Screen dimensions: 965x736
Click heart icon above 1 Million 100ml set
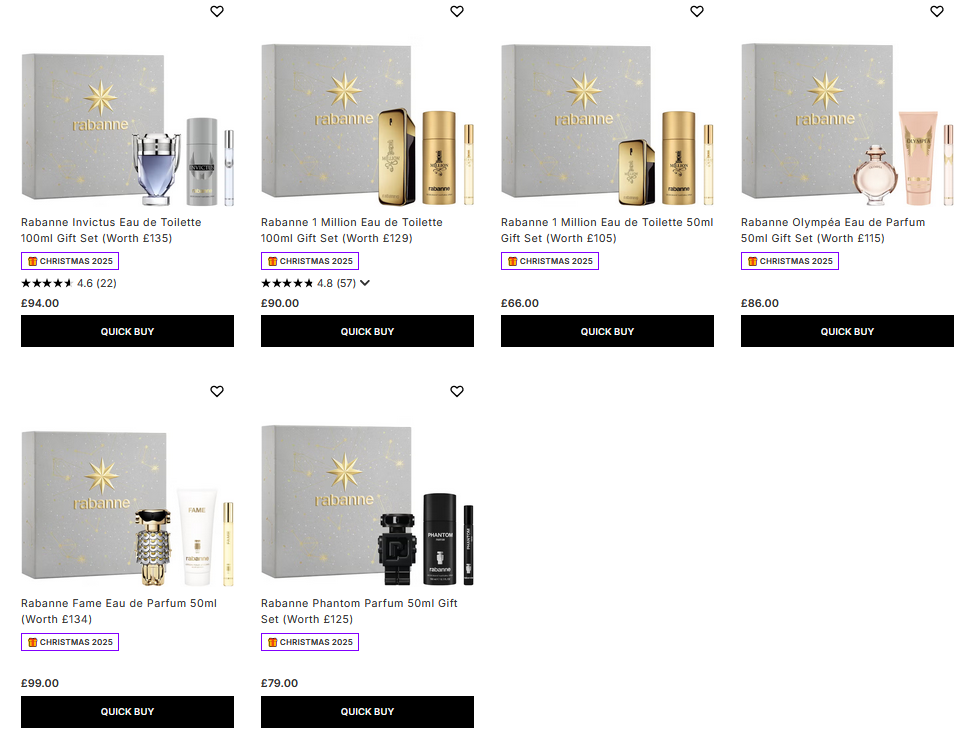(x=457, y=11)
